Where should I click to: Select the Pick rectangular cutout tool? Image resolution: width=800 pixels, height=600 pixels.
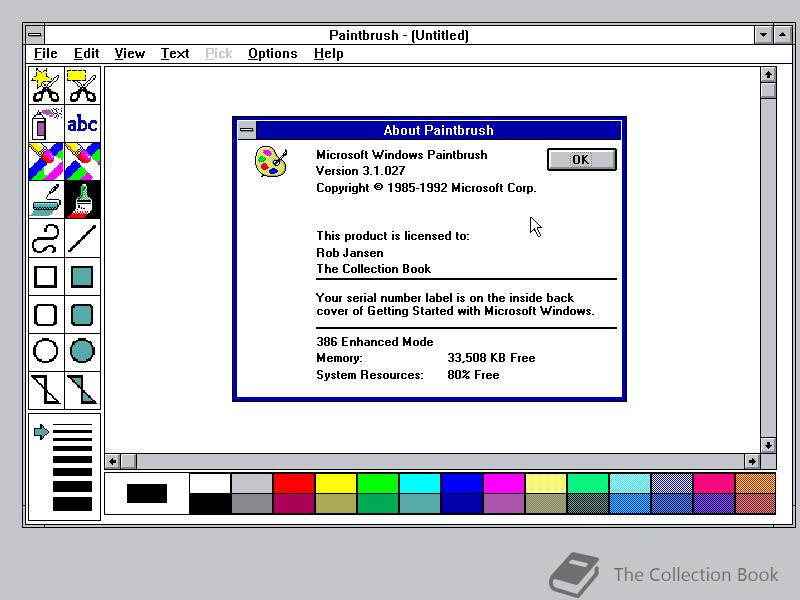coord(83,86)
